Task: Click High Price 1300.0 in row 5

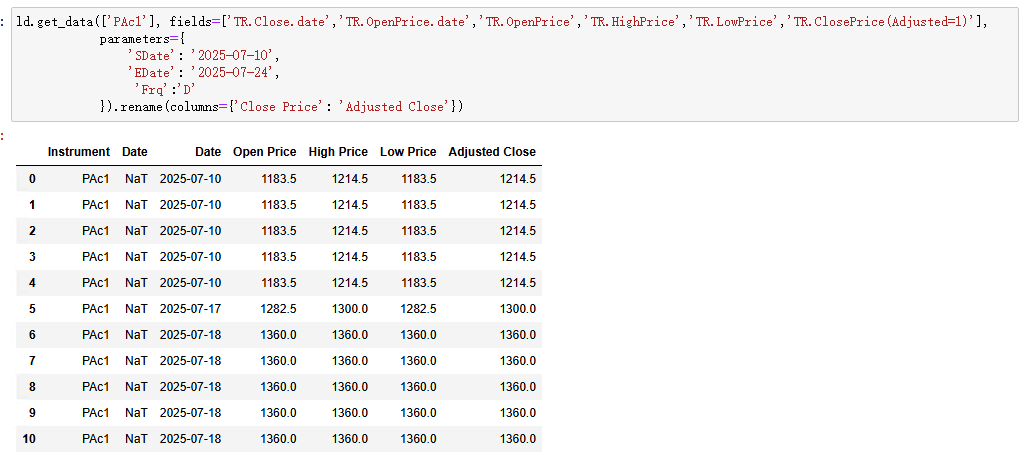Action: tap(350, 309)
